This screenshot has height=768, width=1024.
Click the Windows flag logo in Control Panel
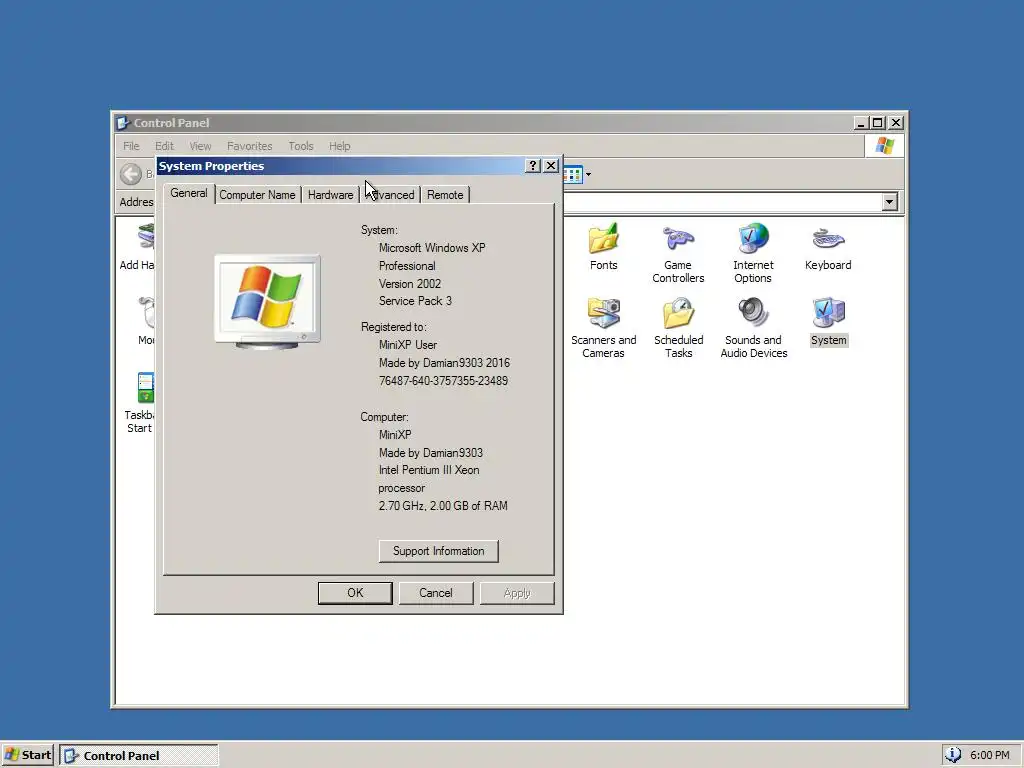click(x=885, y=146)
